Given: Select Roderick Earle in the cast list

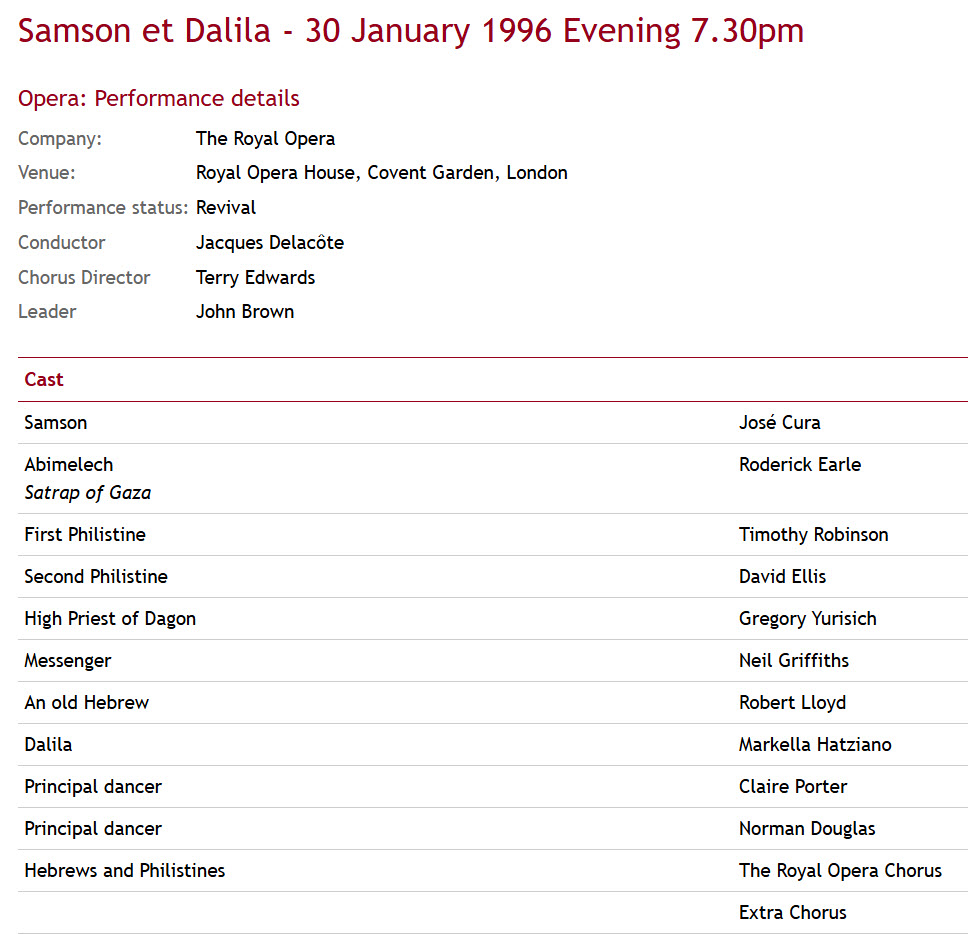Looking at the screenshot, I should pos(799,464).
